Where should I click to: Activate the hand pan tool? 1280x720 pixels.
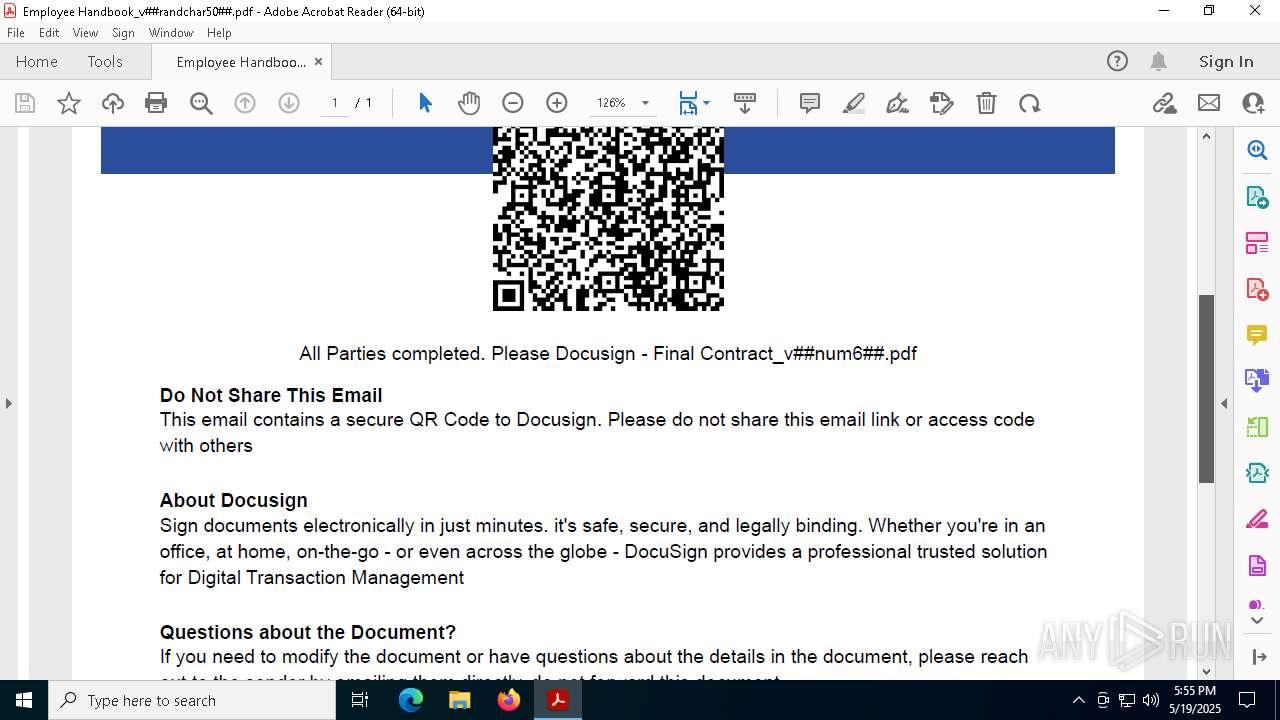(x=469, y=103)
